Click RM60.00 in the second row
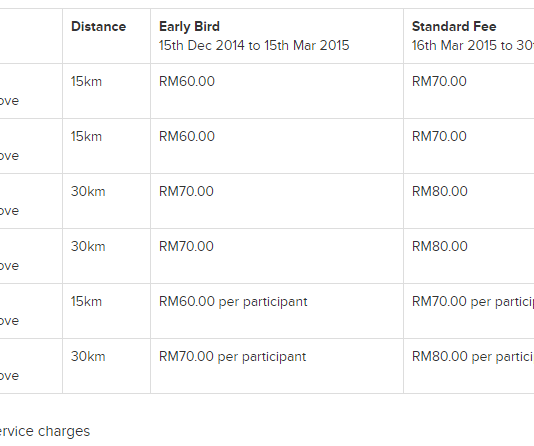The width and height of the screenshot is (534, 446). pyautogui.click(x=187, y=137)
